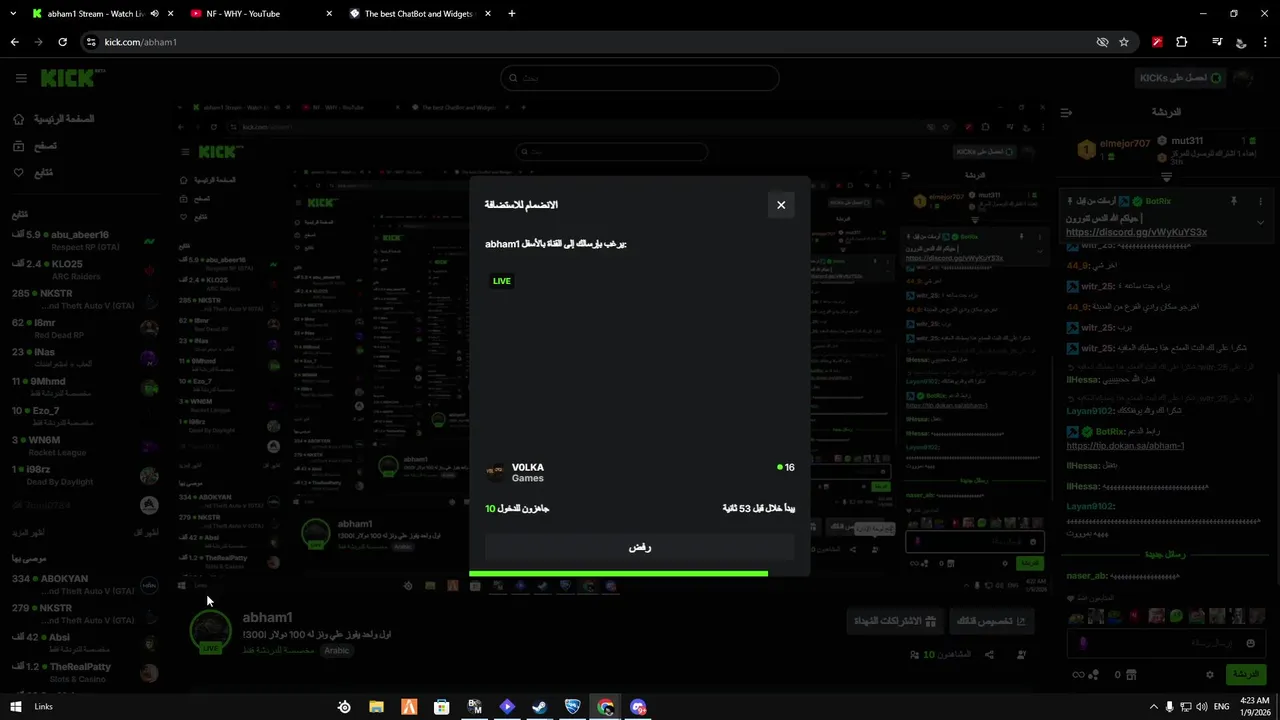This screenshot has width=1280, height=720.
Task: Click the infinity icon in the chat footer
Action: coord(1078,675)
